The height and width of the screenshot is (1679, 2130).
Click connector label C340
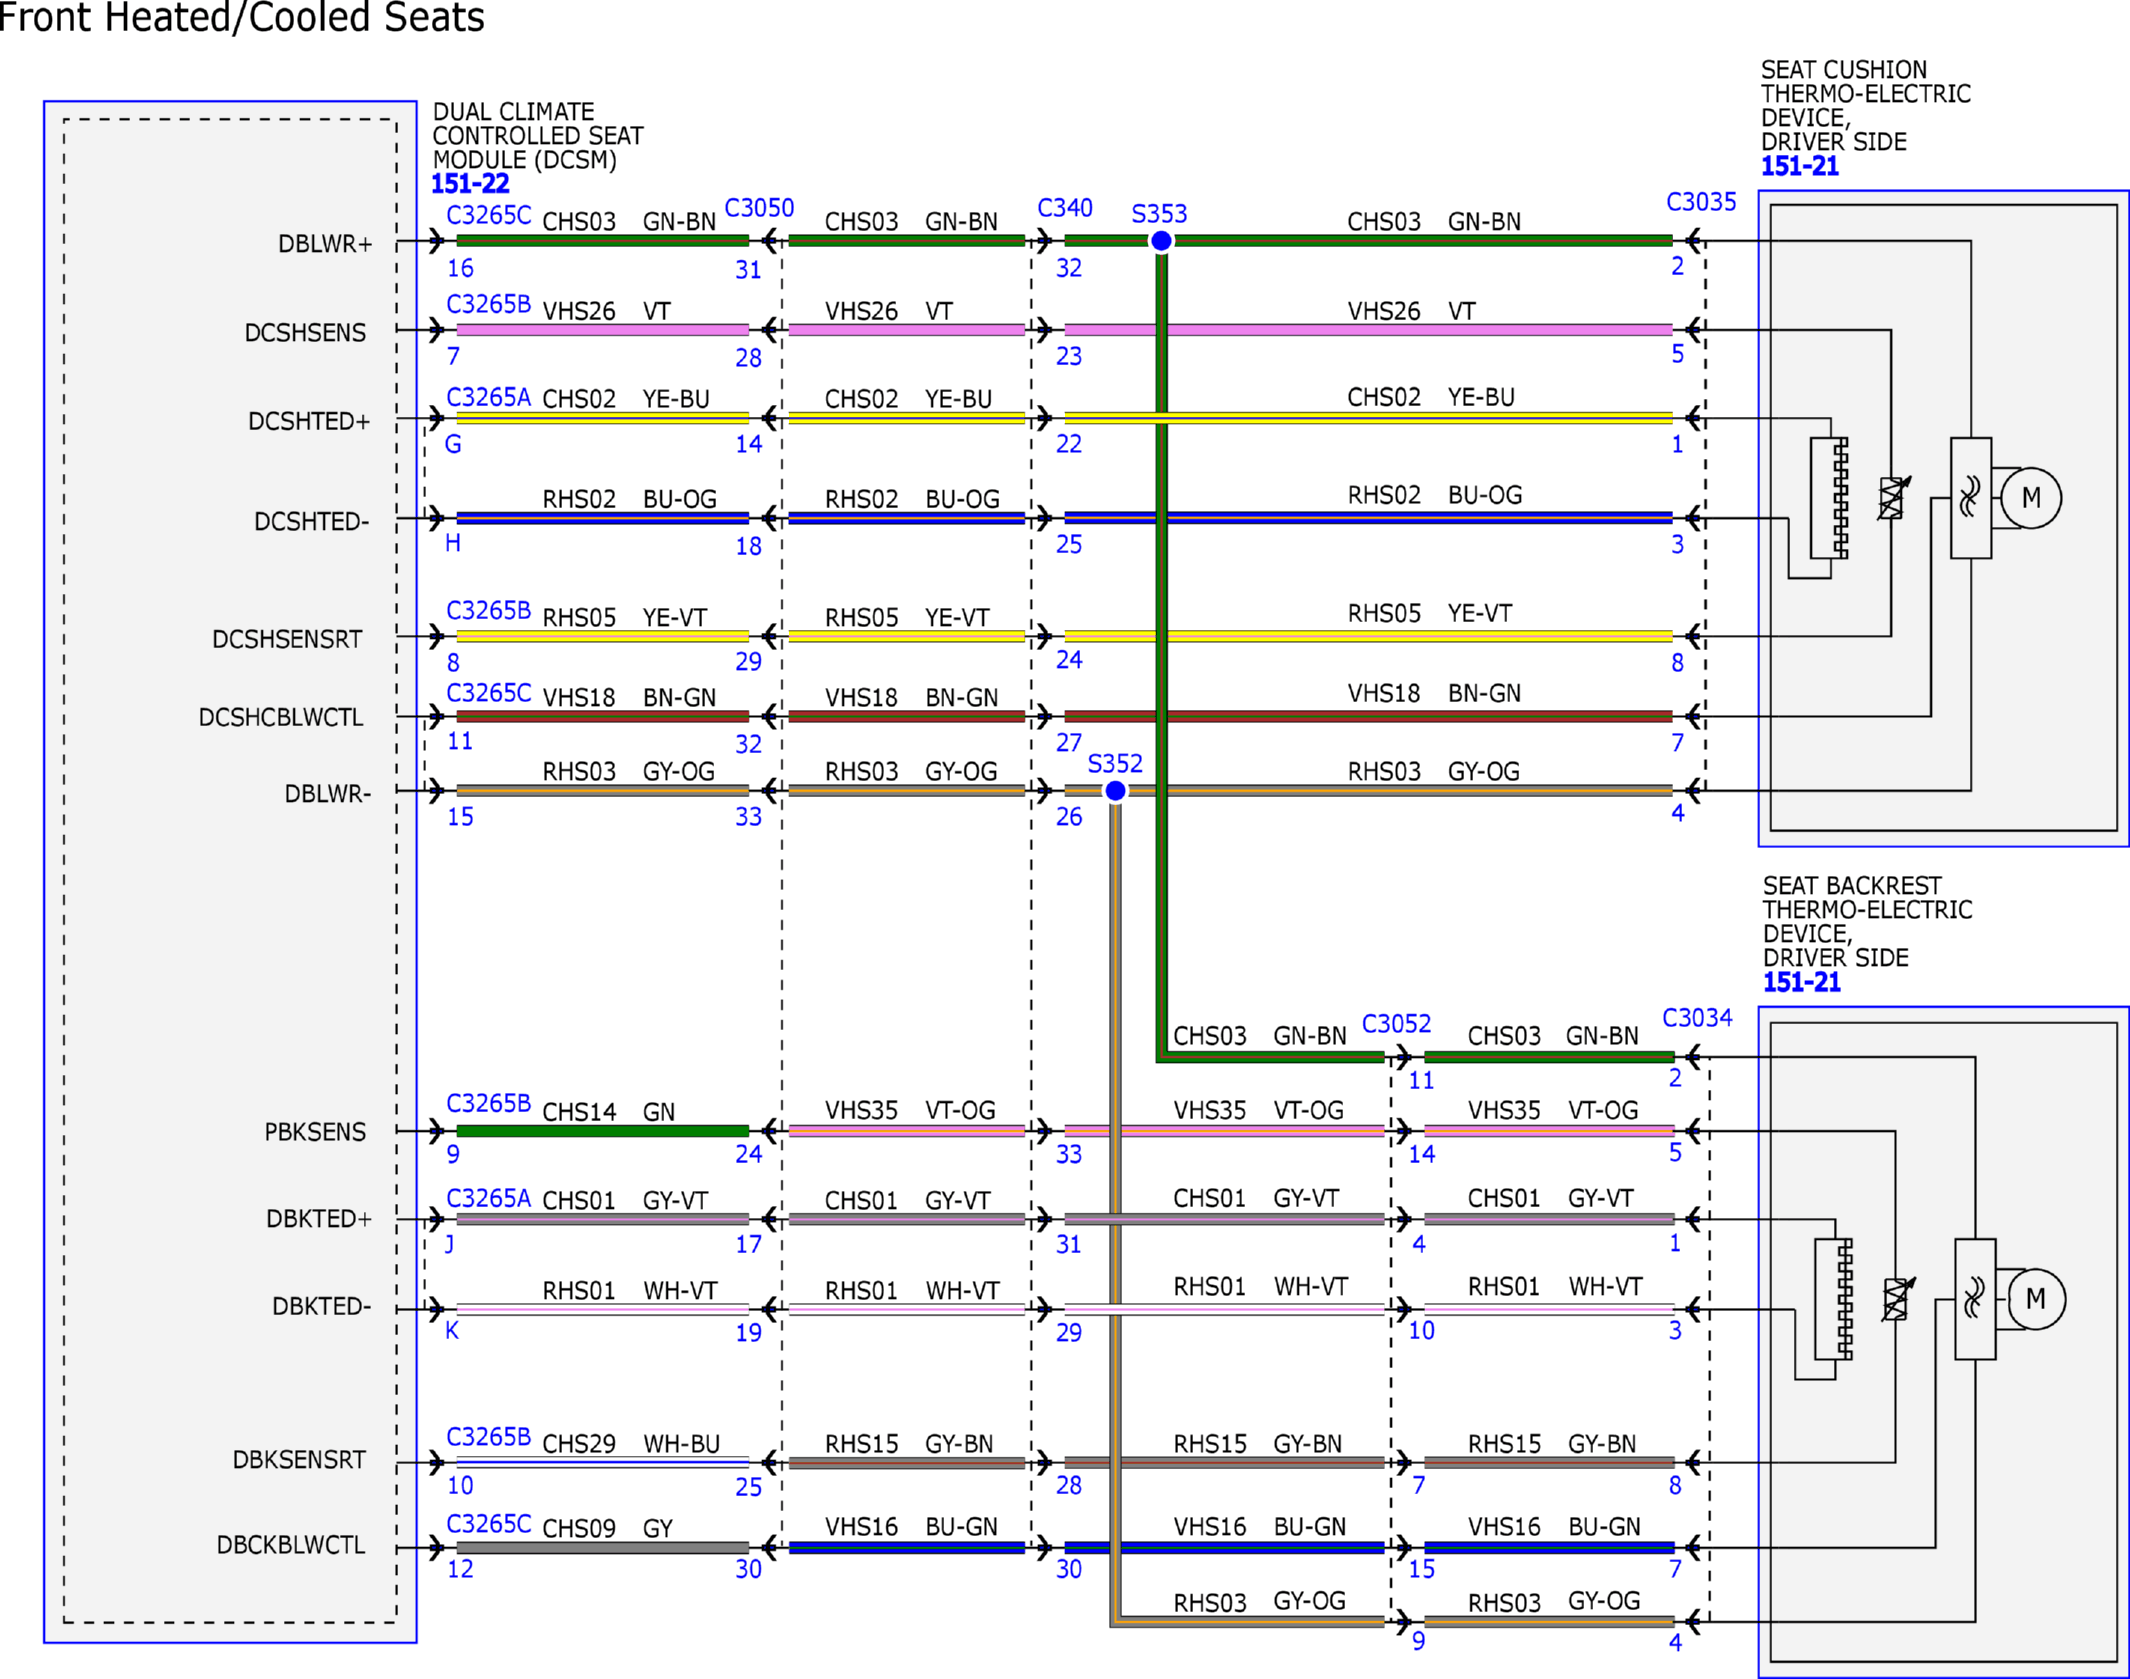1065,208
